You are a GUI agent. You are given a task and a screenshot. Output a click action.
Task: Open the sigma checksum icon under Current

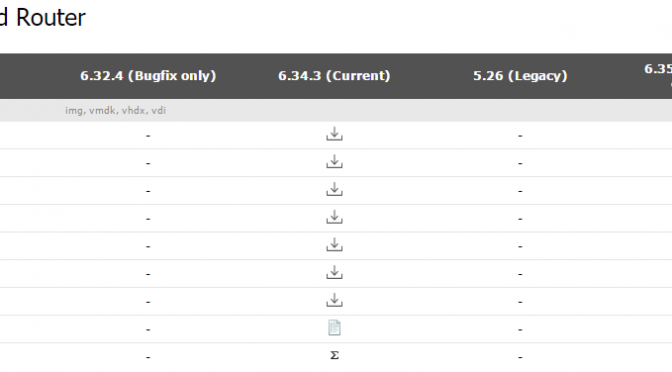coord(334,355)
